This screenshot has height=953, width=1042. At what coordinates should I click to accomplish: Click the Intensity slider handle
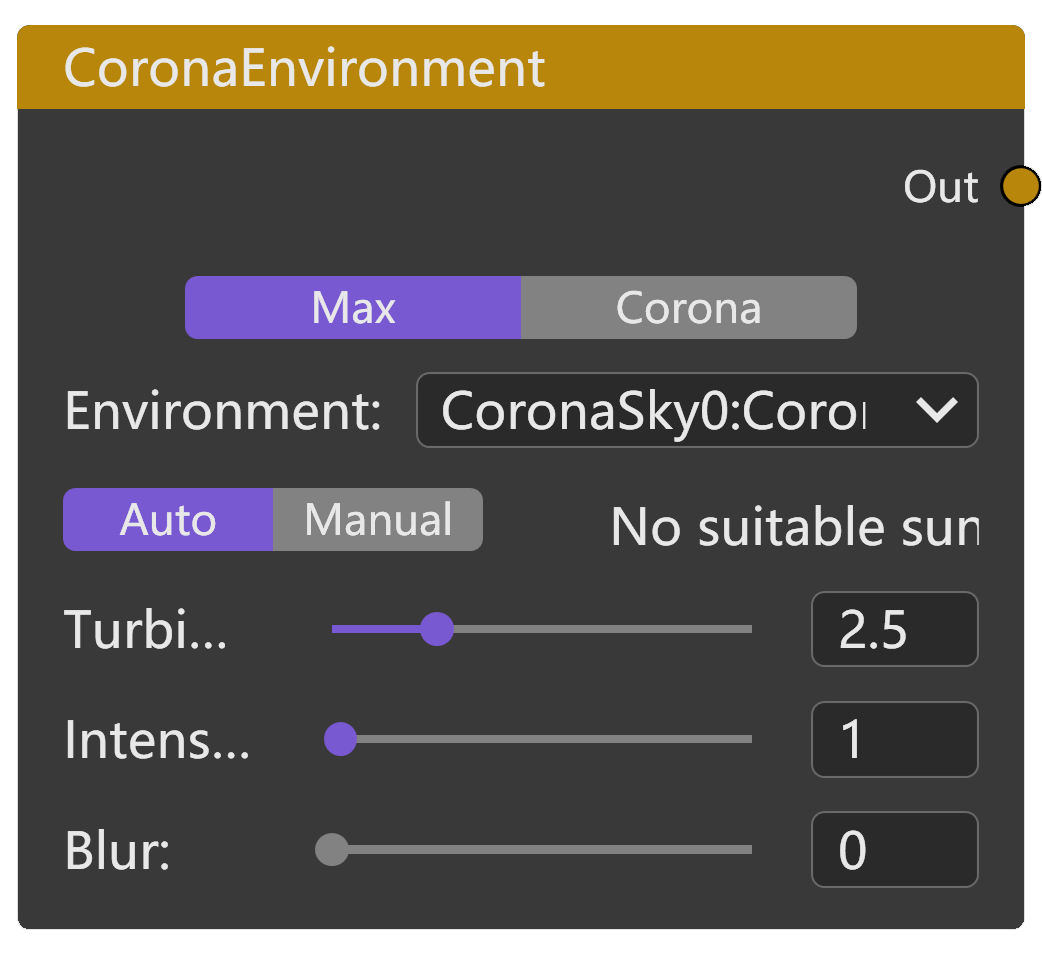pyautogui.click(x=341, y=739)
